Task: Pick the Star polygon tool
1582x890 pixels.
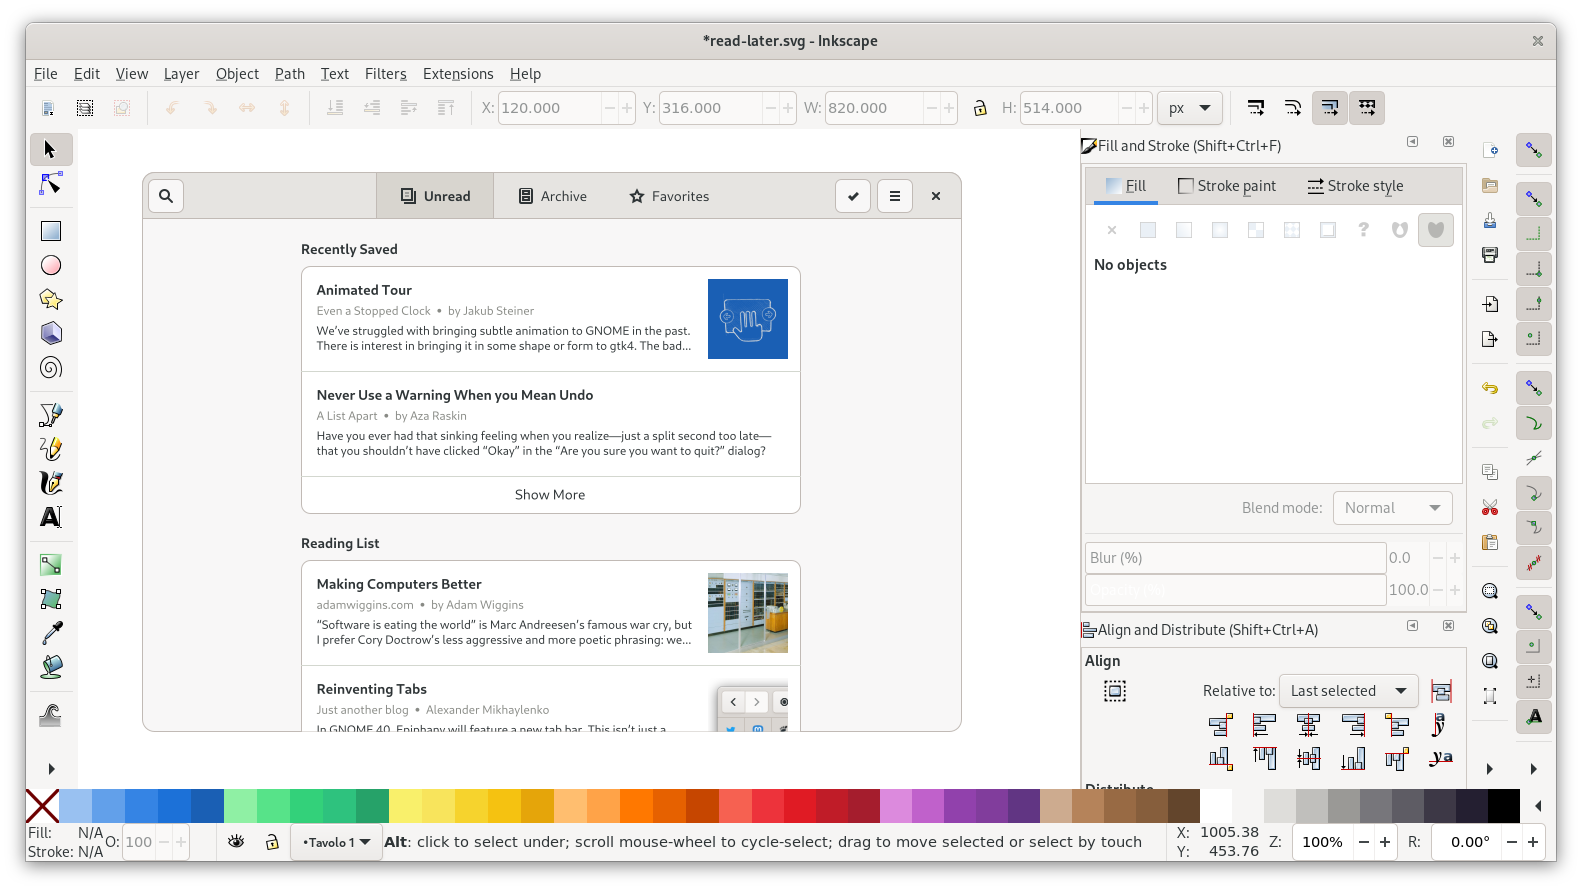Action: point(51,299)
